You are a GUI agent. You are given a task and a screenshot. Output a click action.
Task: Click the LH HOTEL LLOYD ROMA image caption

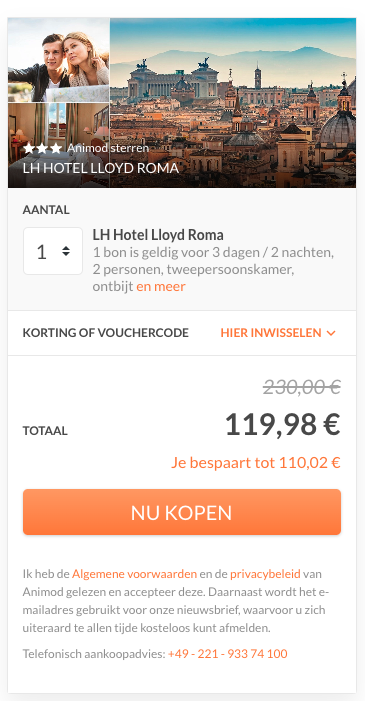(101, 168)
